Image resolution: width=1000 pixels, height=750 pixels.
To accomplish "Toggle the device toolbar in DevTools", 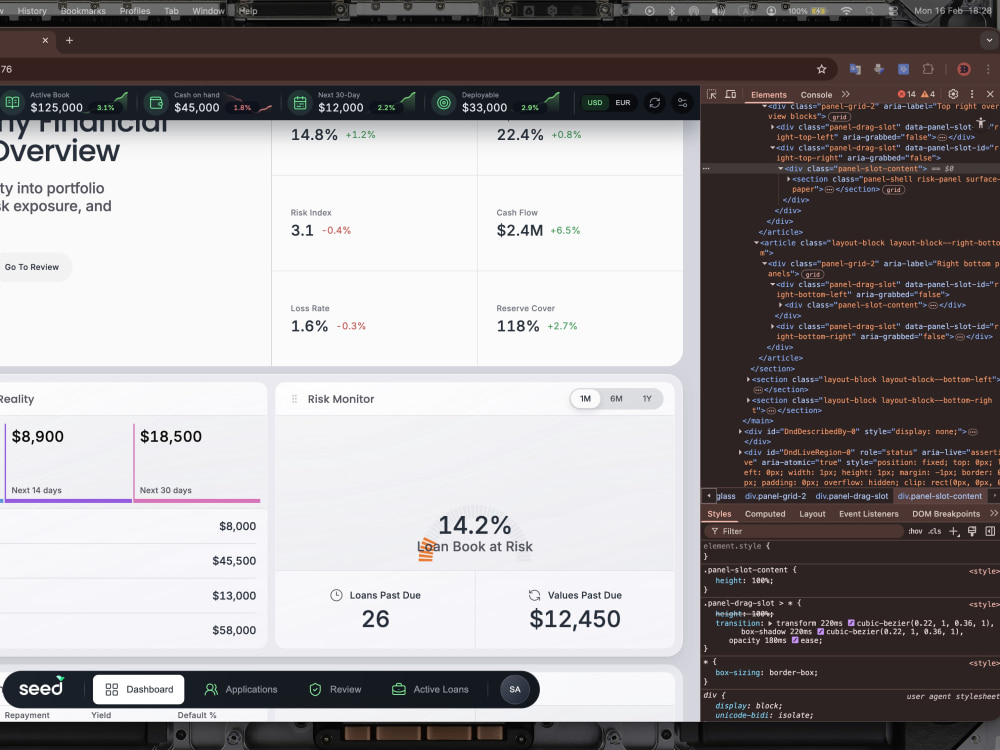I will 731,94.
